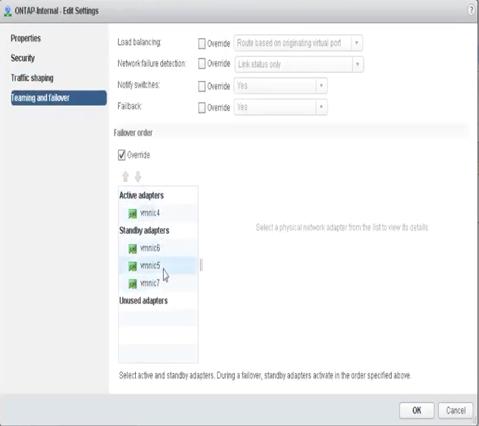Open the Traffic shaping settings page
Viewport: 479px width, 426px height.
pos(32,78)
